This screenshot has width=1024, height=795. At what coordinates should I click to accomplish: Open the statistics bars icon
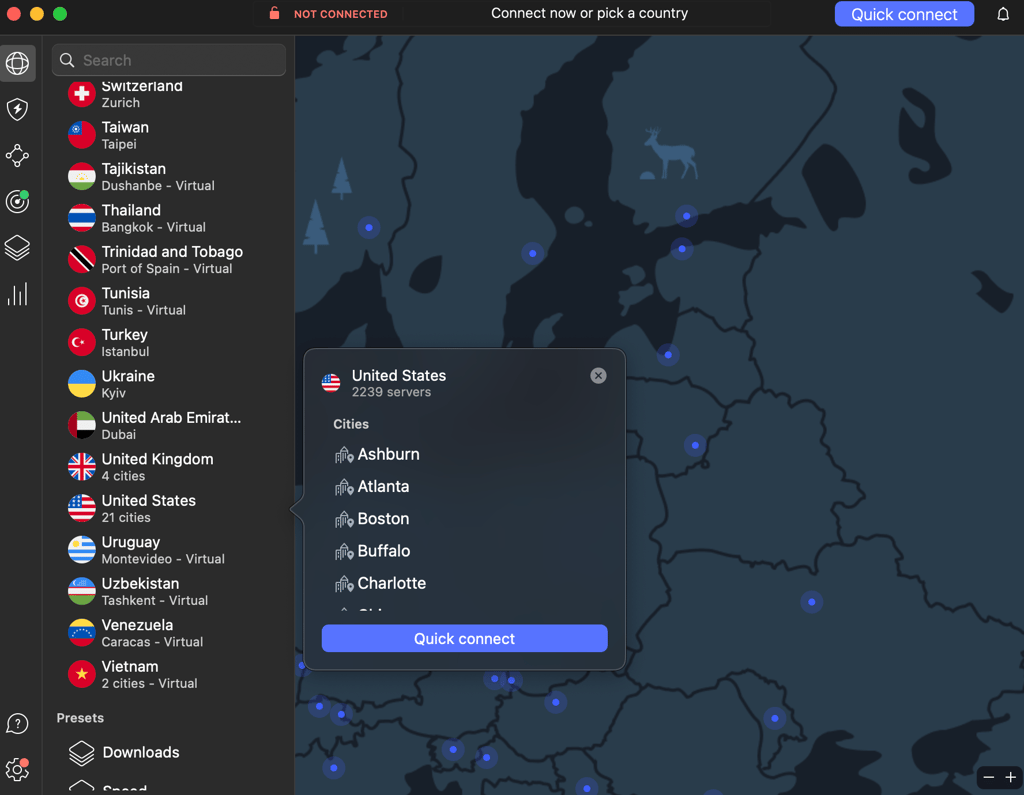point(18,294)
